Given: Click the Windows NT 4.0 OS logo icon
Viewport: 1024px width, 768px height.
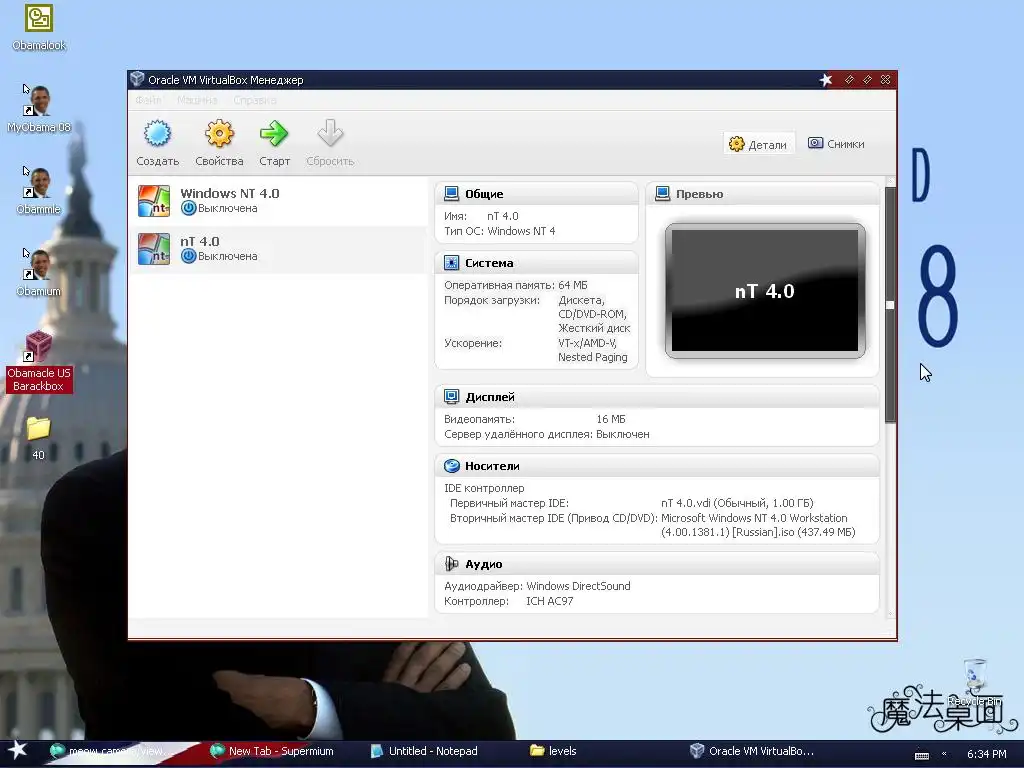Looking at the screenshot, I should pyautogui.click(x=154, y=201).
